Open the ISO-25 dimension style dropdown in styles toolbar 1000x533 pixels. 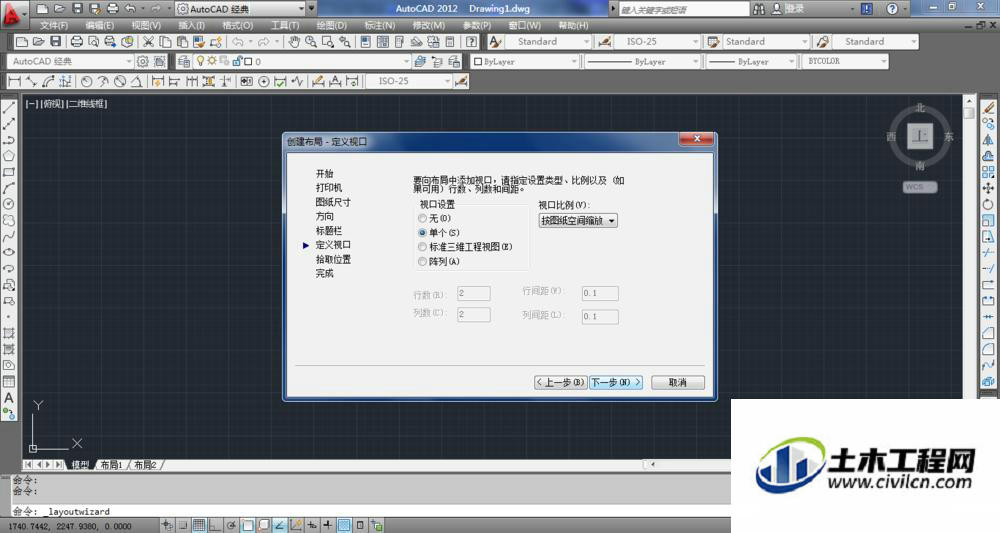pos(658,41)
